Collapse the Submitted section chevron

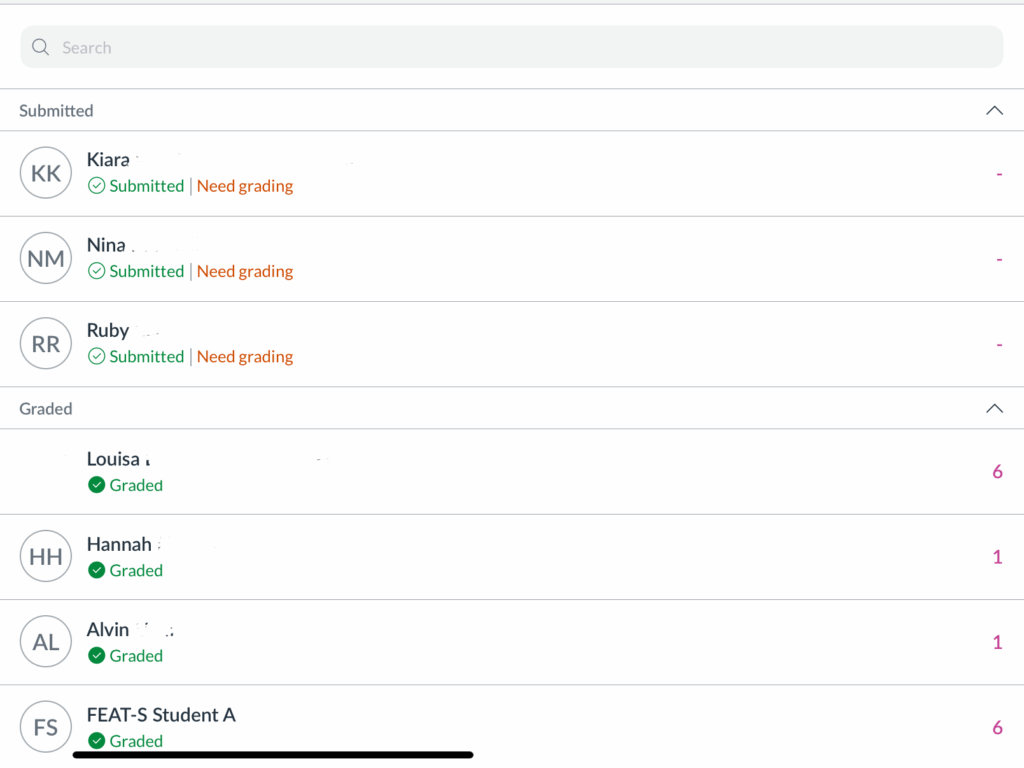point(994,110)
